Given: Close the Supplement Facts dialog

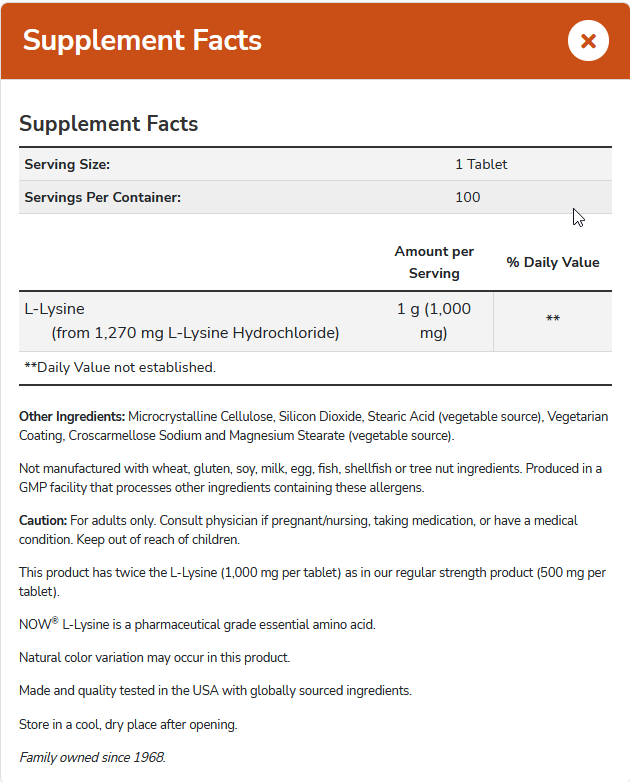Looking at the screenshot, I should [588, 41].
